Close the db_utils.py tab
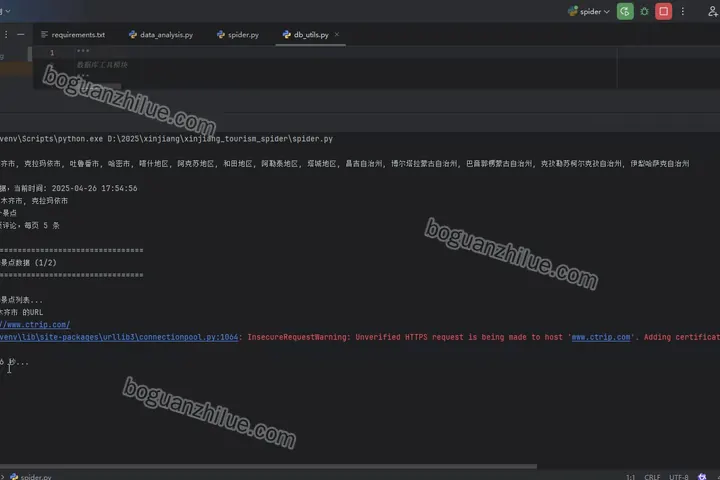Image resolution: width=720 pixels, height=480 pixels. pos(337,34)
